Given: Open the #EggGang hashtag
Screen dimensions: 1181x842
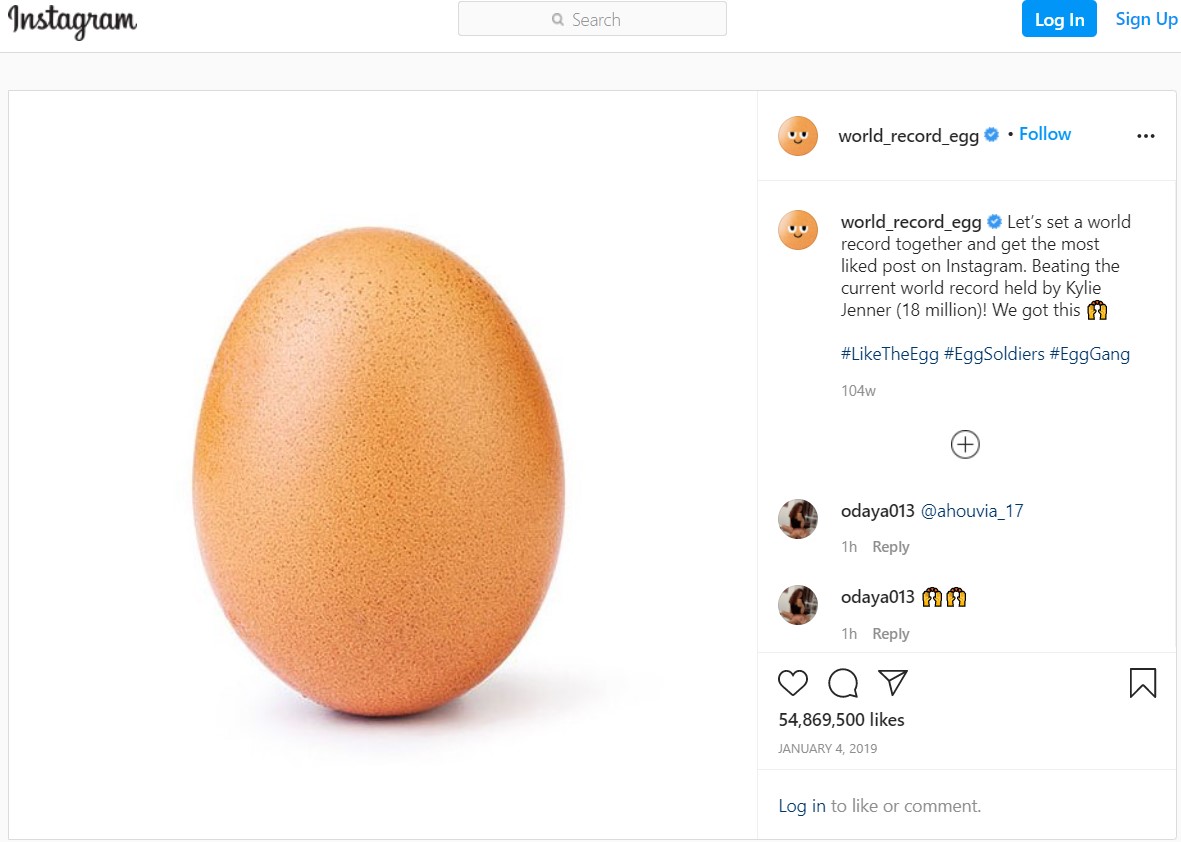Looking at the screenshot, I should point(1089,354).
